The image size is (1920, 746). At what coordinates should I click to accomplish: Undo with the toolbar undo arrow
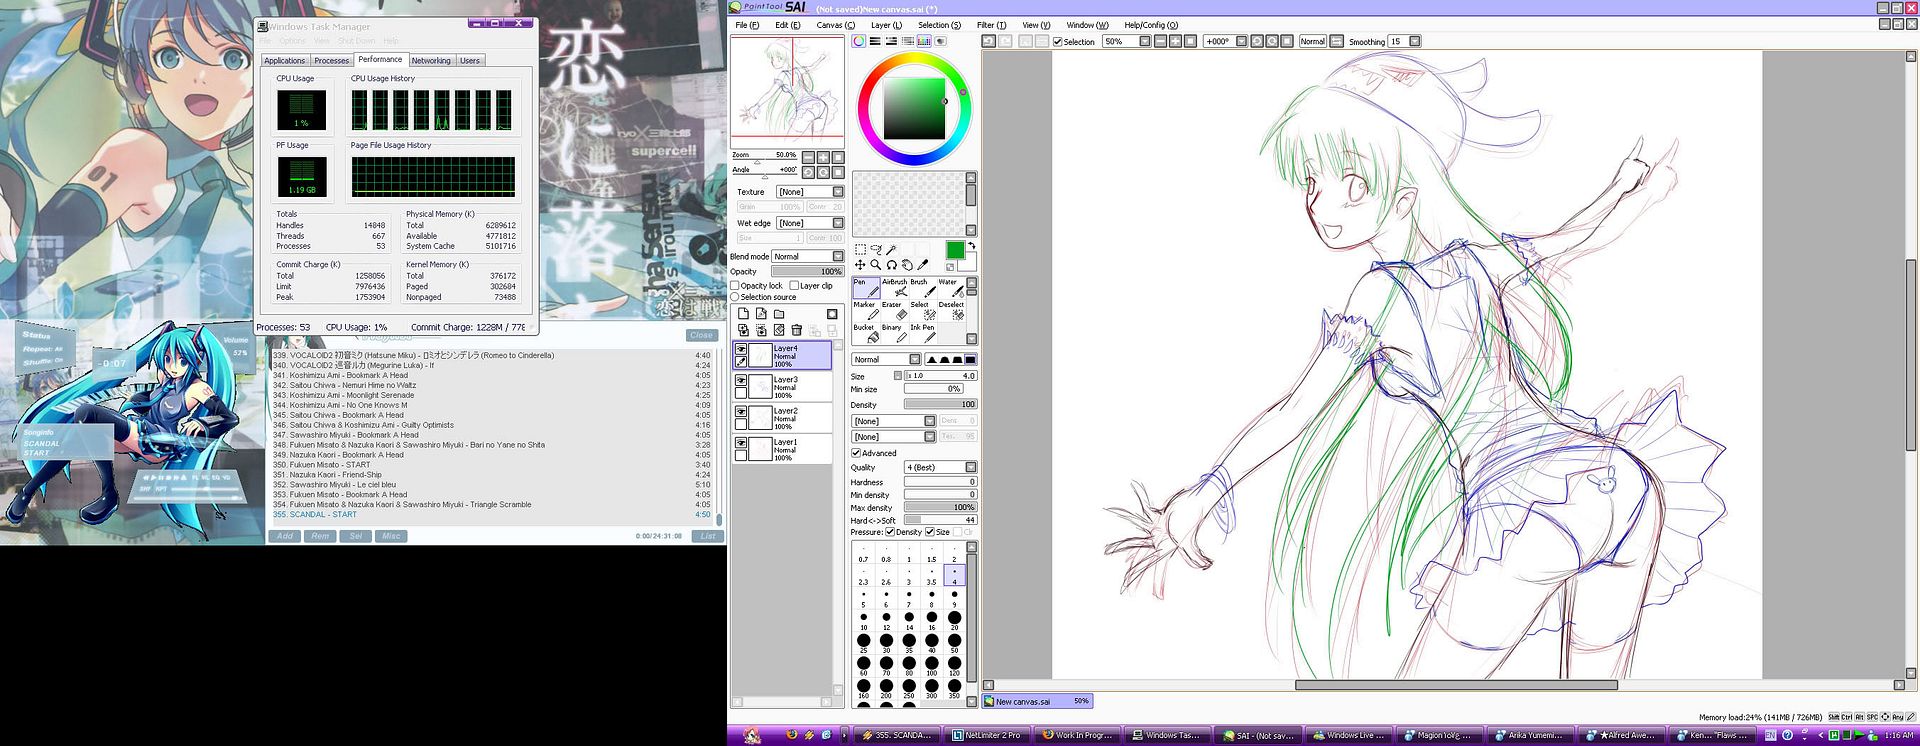(989, 41)
